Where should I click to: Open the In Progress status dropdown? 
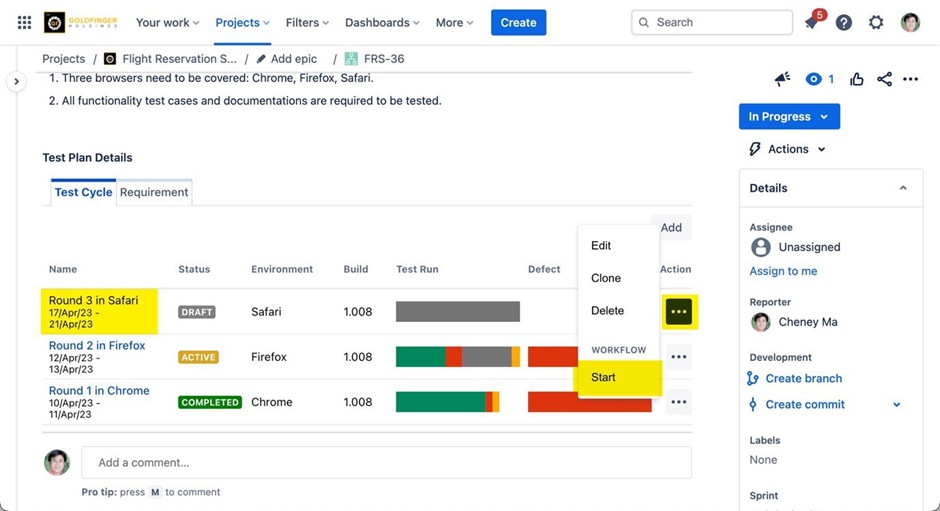pos(789,117)
